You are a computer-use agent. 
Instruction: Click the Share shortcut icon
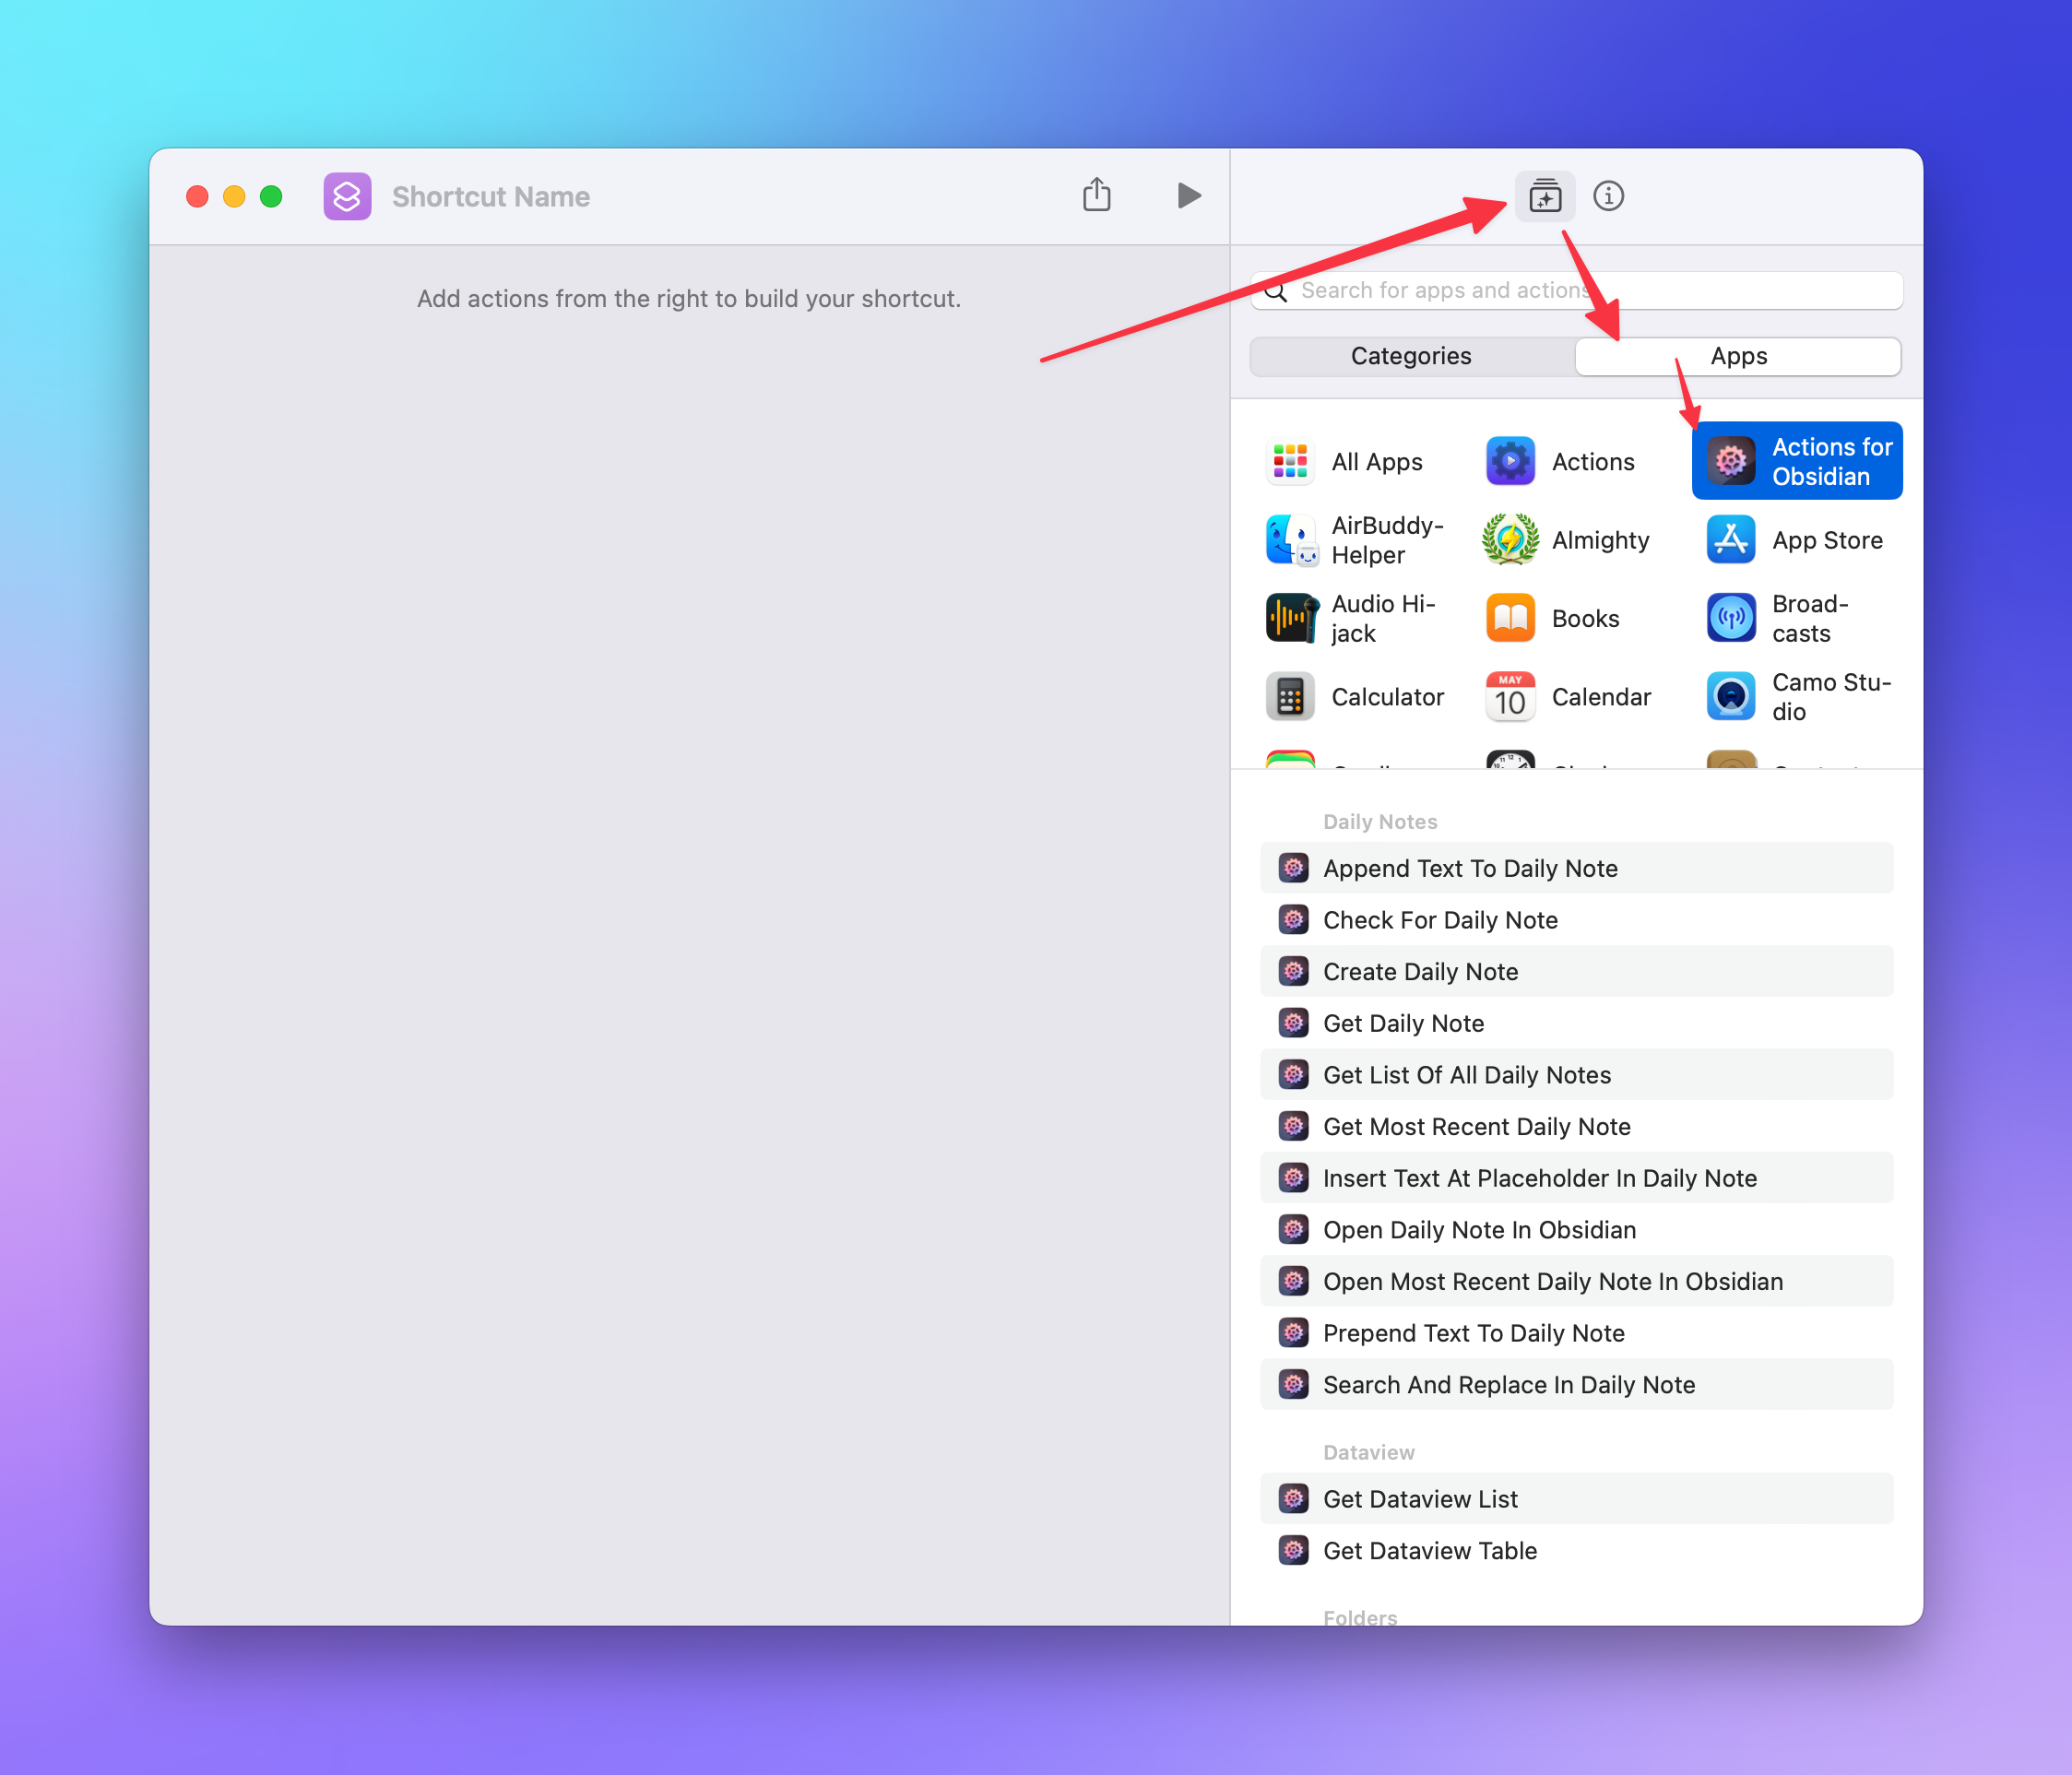[x=1096, y=195]
